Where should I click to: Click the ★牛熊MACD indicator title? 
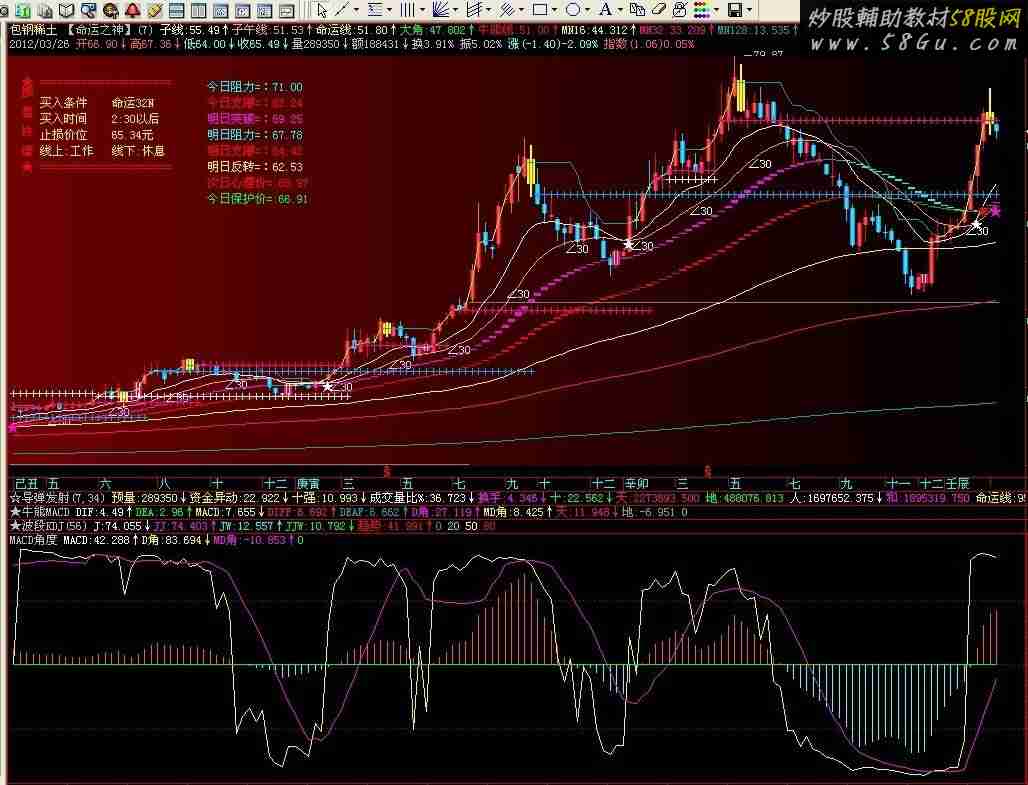tap(40, 512)
